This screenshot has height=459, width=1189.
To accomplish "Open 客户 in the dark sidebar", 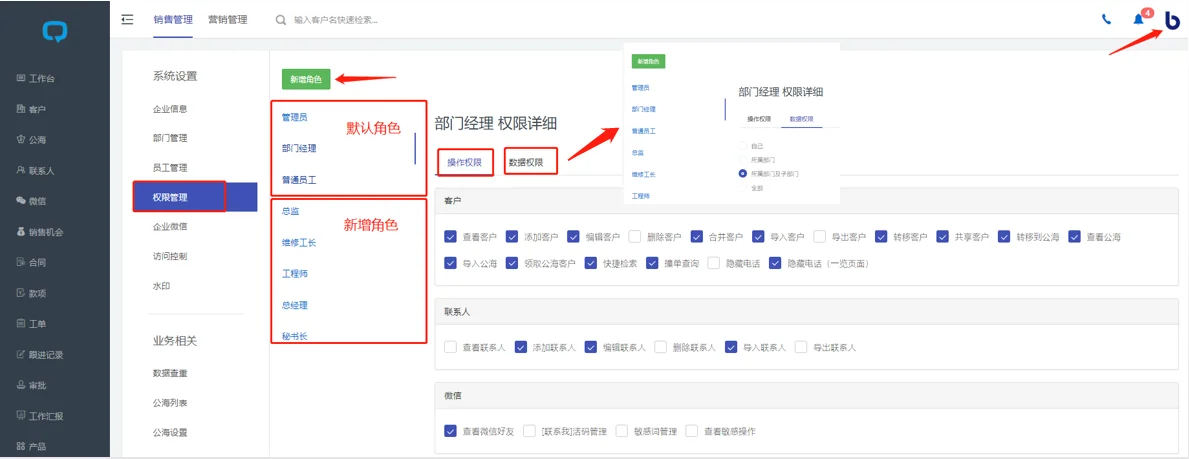I will [x=30, y=109].
